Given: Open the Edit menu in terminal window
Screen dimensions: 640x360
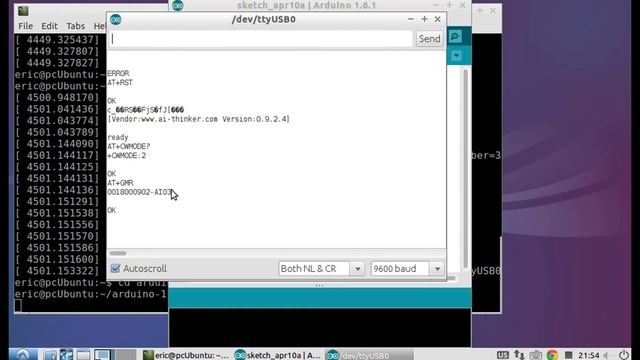Looking at the screenshot, I should coord(49,26).
